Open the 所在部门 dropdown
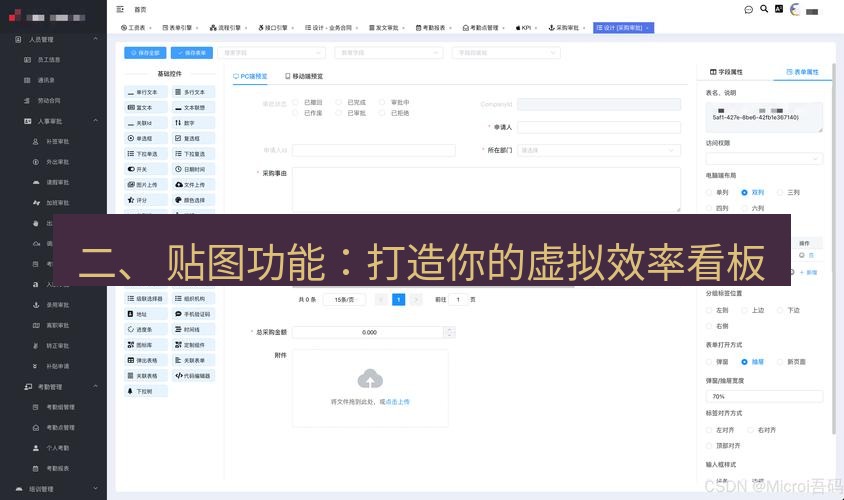 click(599, 150)
